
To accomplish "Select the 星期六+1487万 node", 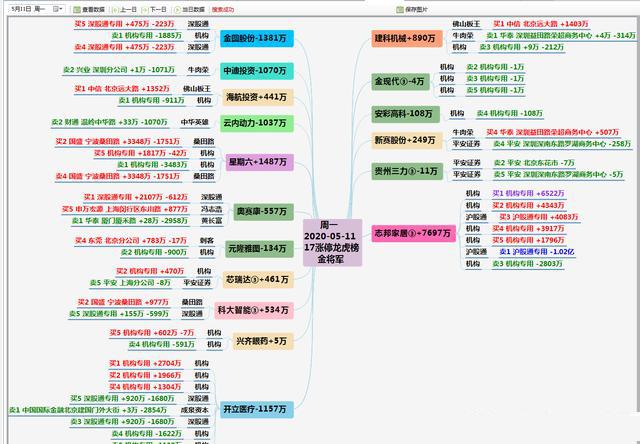I will pyautogui.click(x=260, y=162).
